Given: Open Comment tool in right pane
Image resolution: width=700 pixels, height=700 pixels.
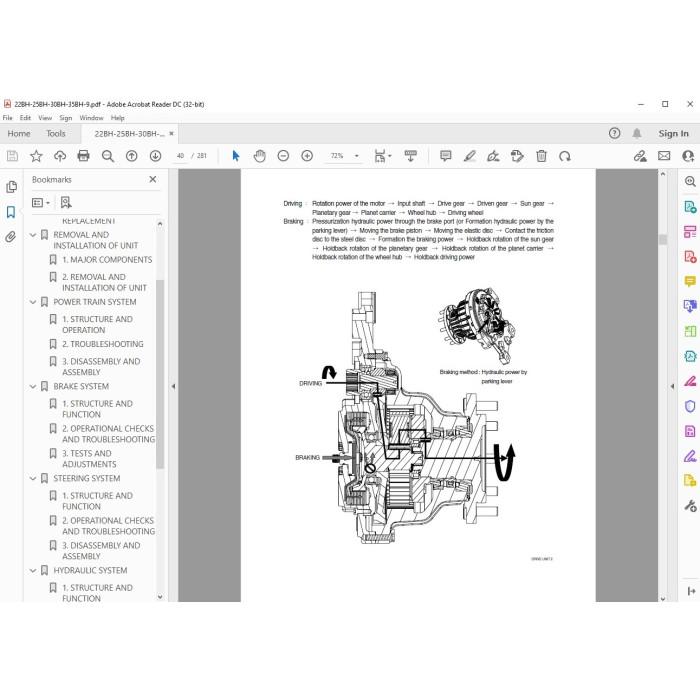Looking at the screenshot, I should coord(690,281).
